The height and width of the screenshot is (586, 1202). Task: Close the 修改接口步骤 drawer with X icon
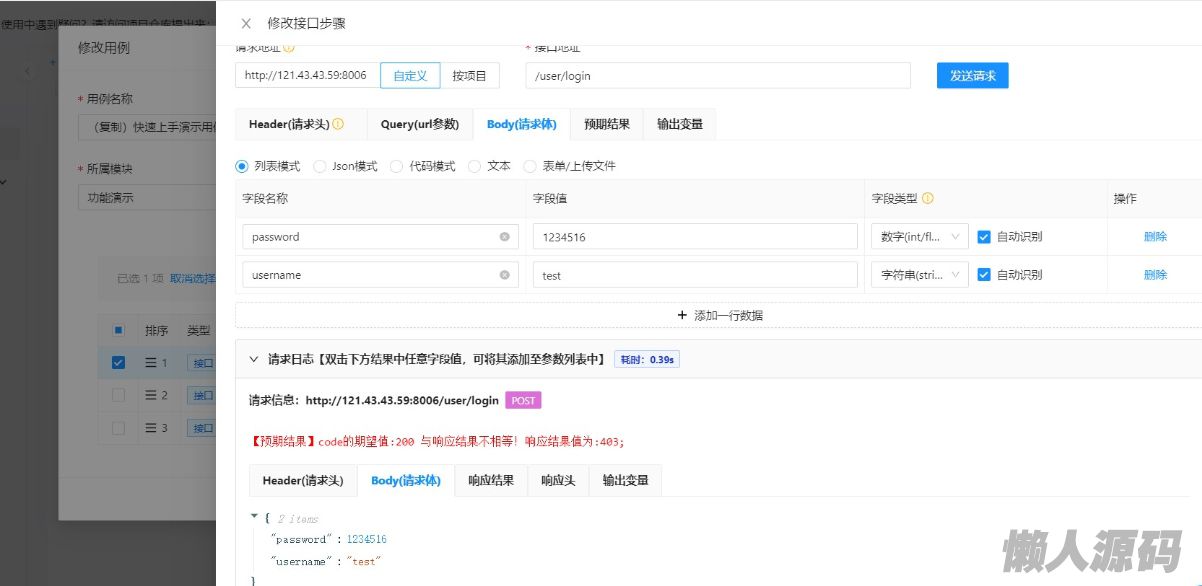(246, 23)
